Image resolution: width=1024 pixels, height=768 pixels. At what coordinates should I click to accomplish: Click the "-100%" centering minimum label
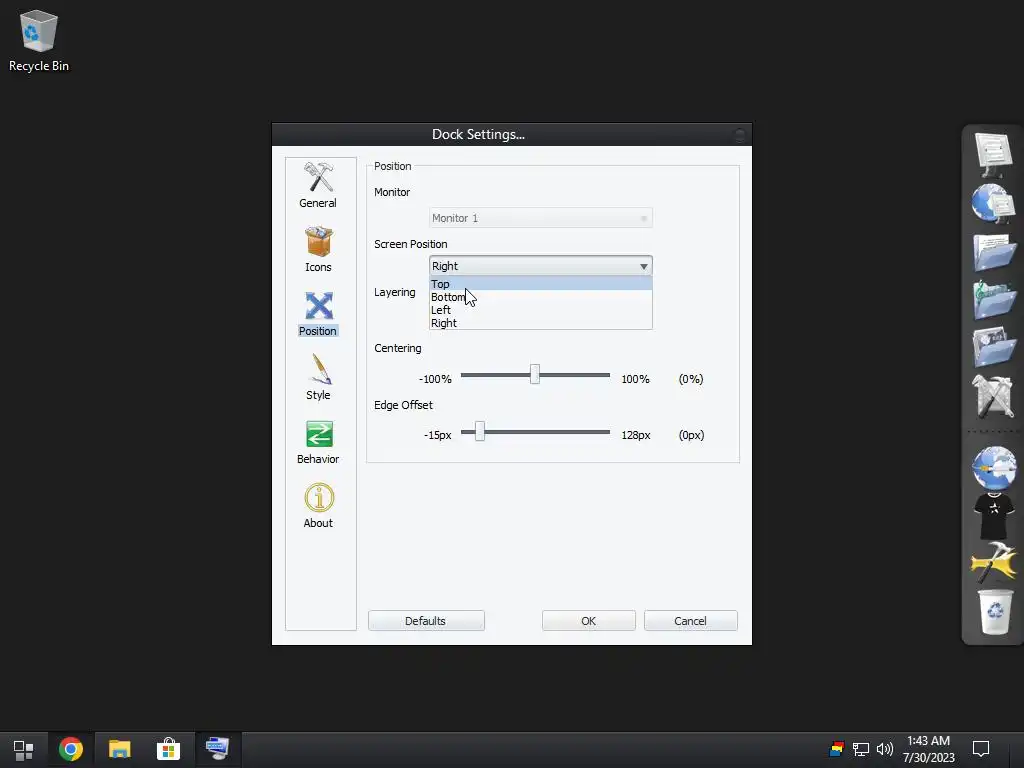pyautogui.click(x=435, y=379)
